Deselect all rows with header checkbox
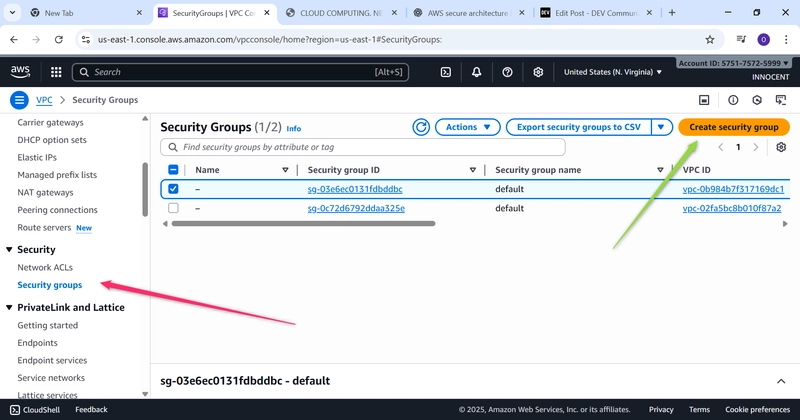This screenshot has height=420, width=800. [173, 170]
